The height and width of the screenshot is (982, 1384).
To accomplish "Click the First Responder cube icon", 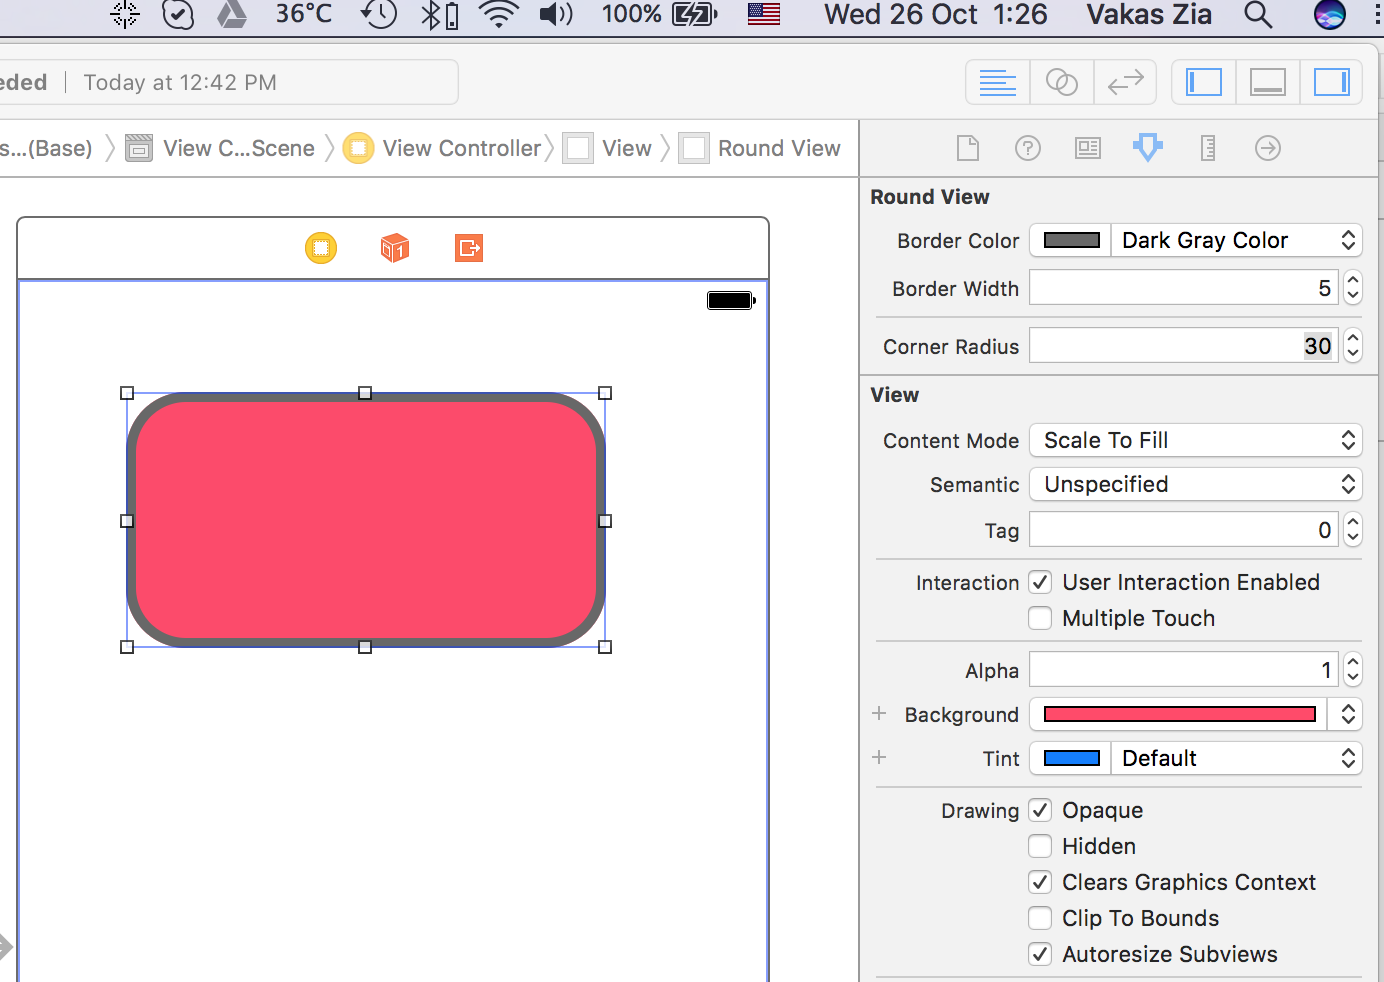I will (395, 247).
